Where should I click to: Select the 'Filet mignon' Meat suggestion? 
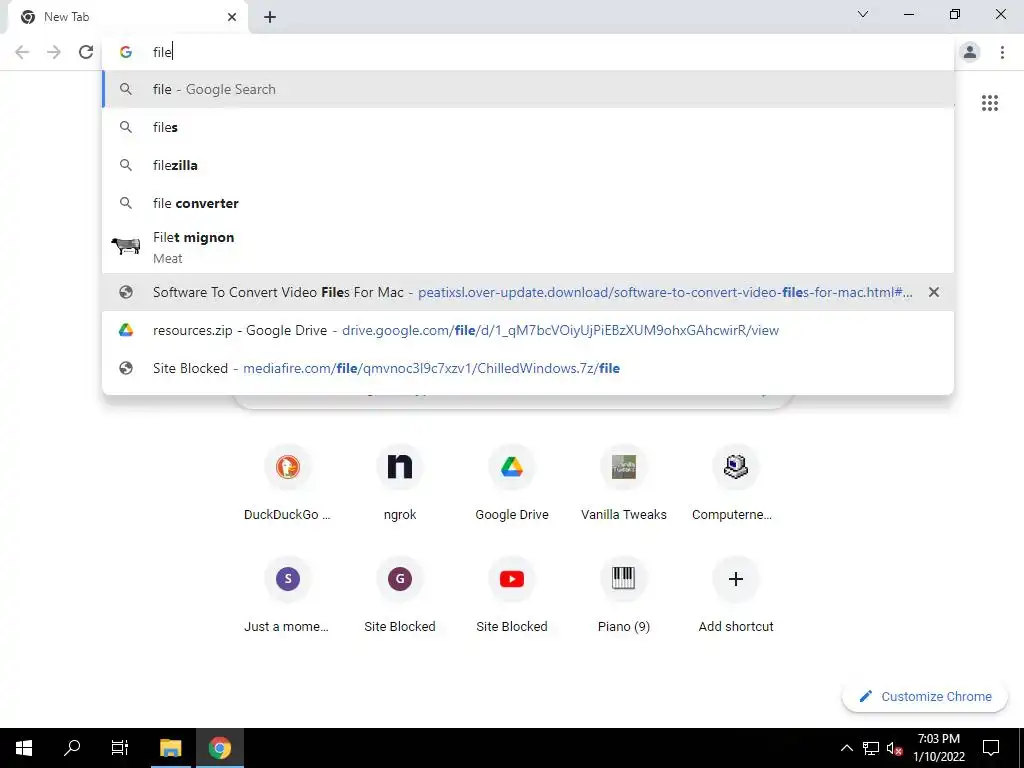point(528,247)
